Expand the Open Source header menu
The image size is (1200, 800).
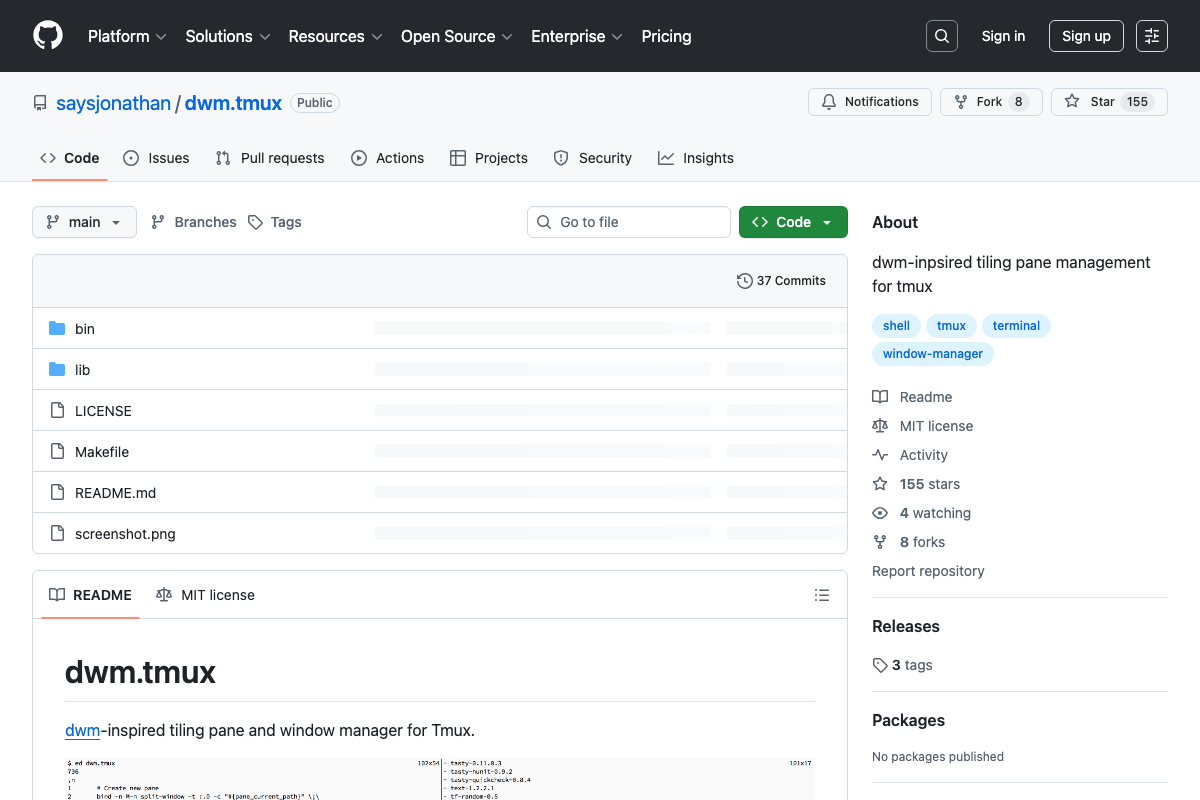456,36
